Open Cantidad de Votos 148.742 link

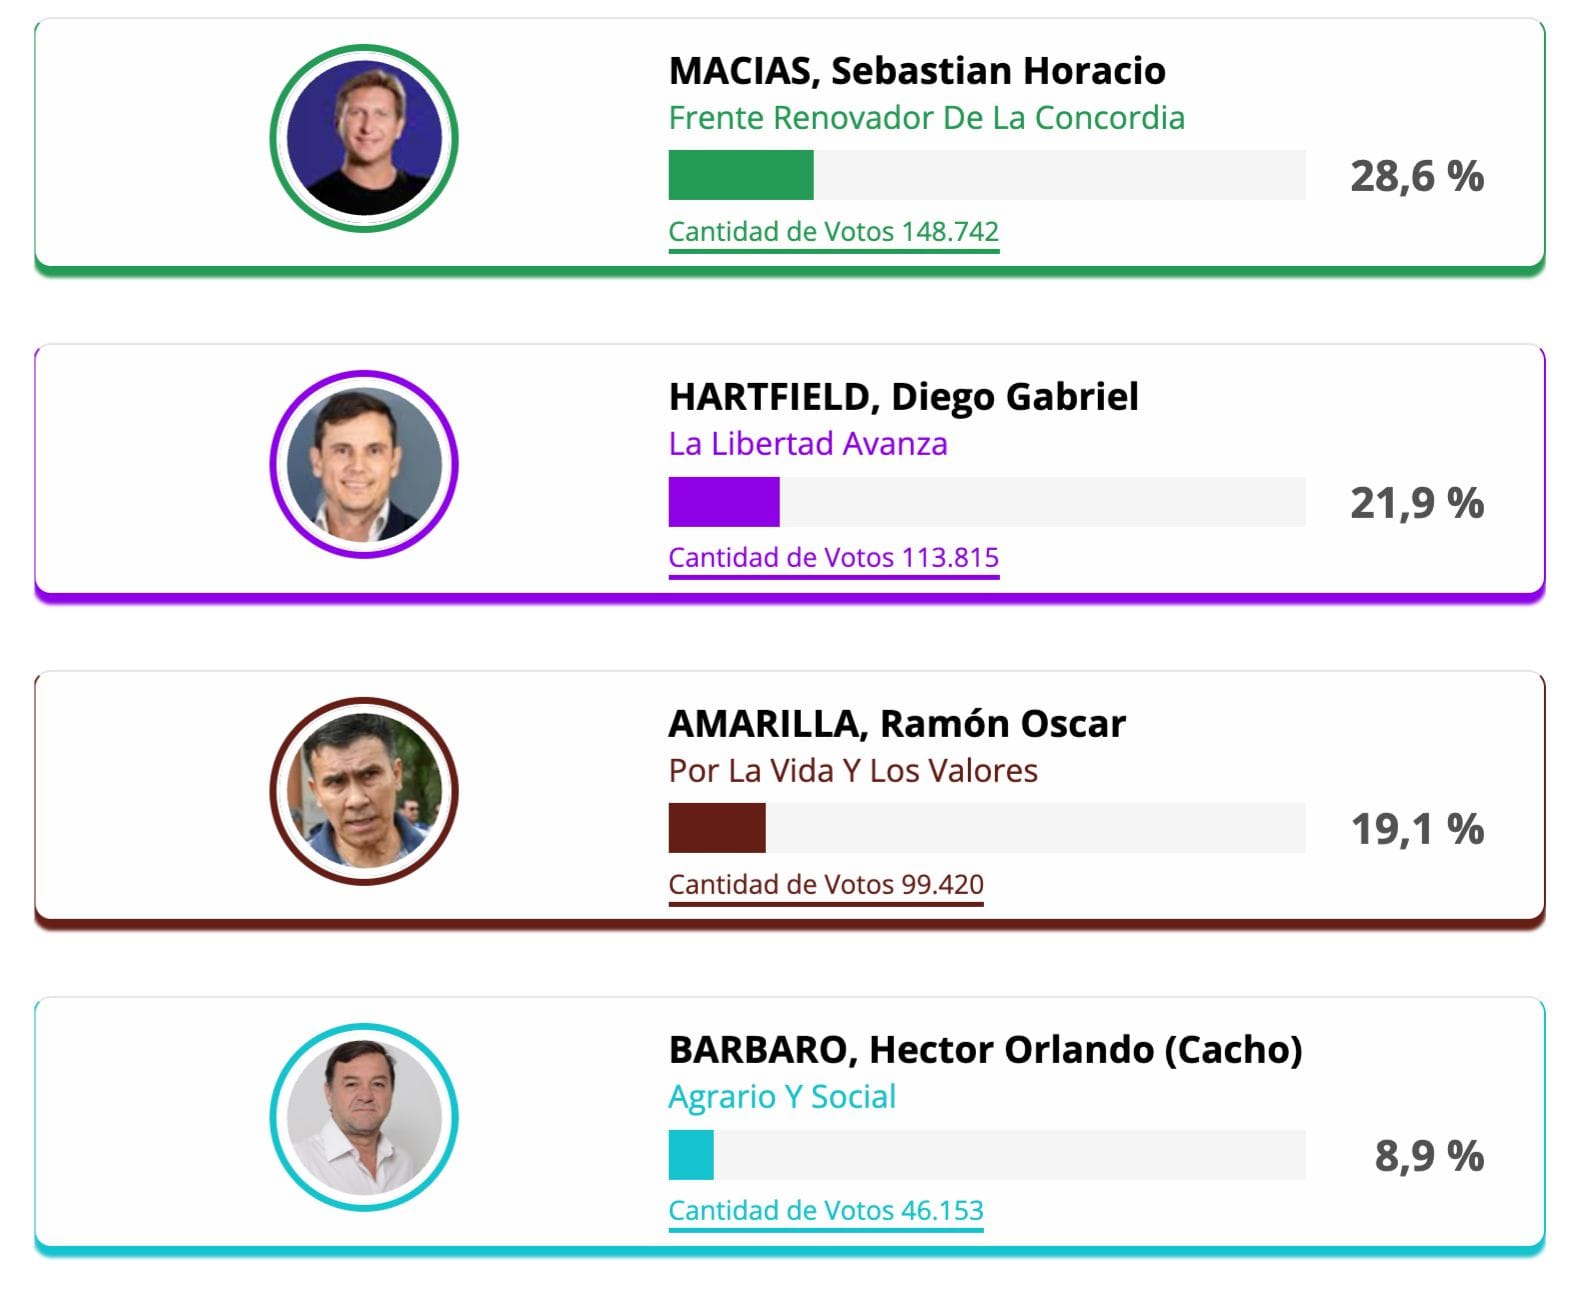(x=833, y=232)
